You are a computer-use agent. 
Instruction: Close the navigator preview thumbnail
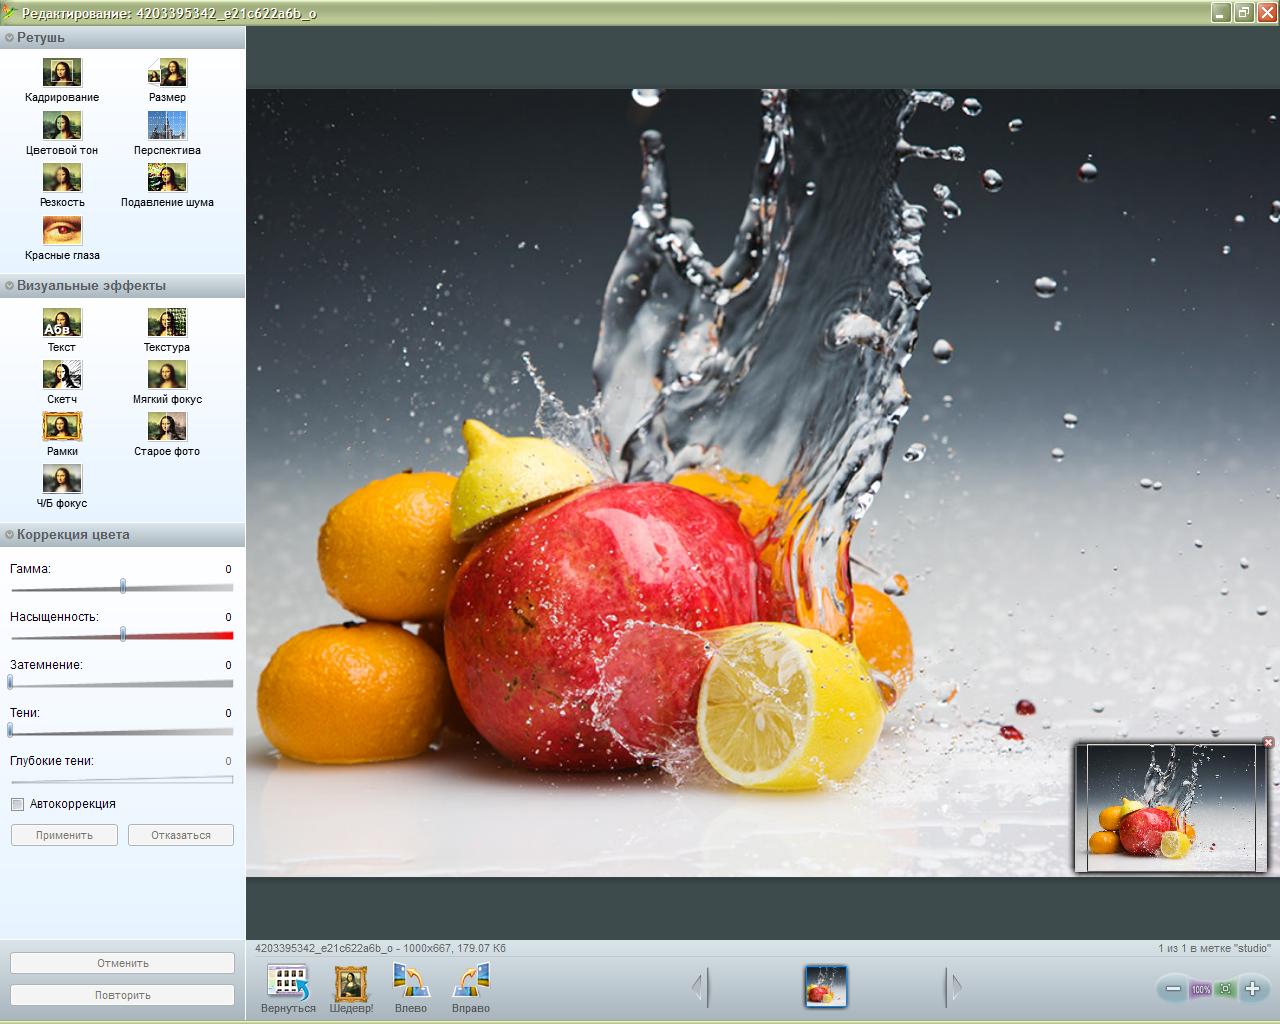[x=1268, y=742]
